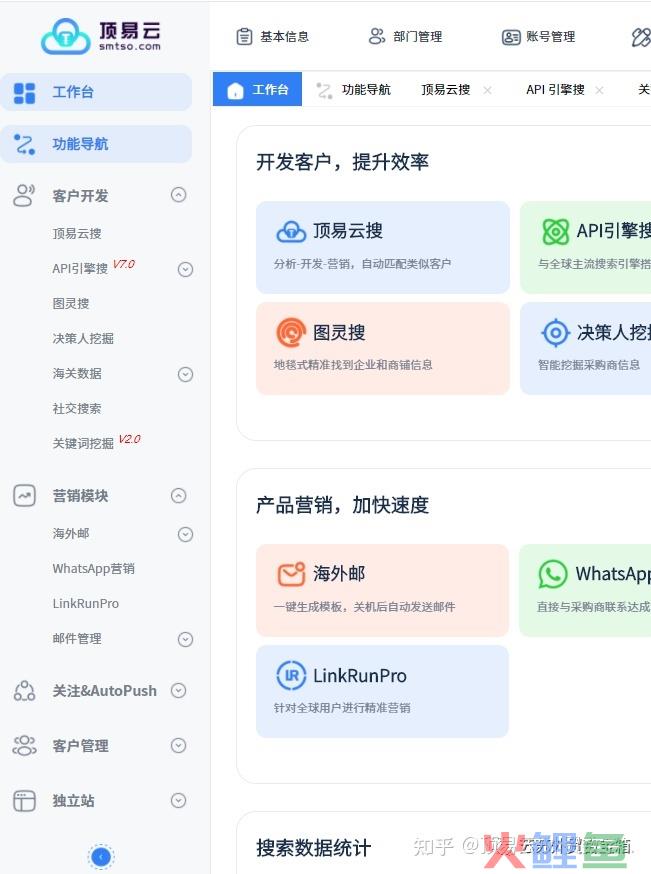Select LinkRunPro in the sidebar

point(86,604)
